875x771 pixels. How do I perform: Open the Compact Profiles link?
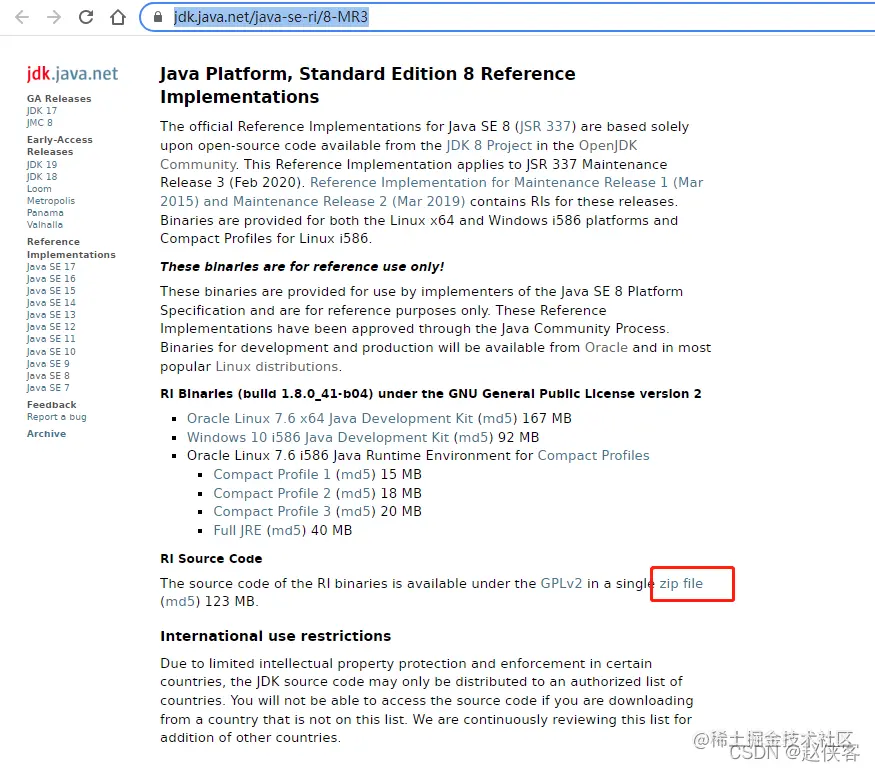pyautogui.click(x=593, y=456)
